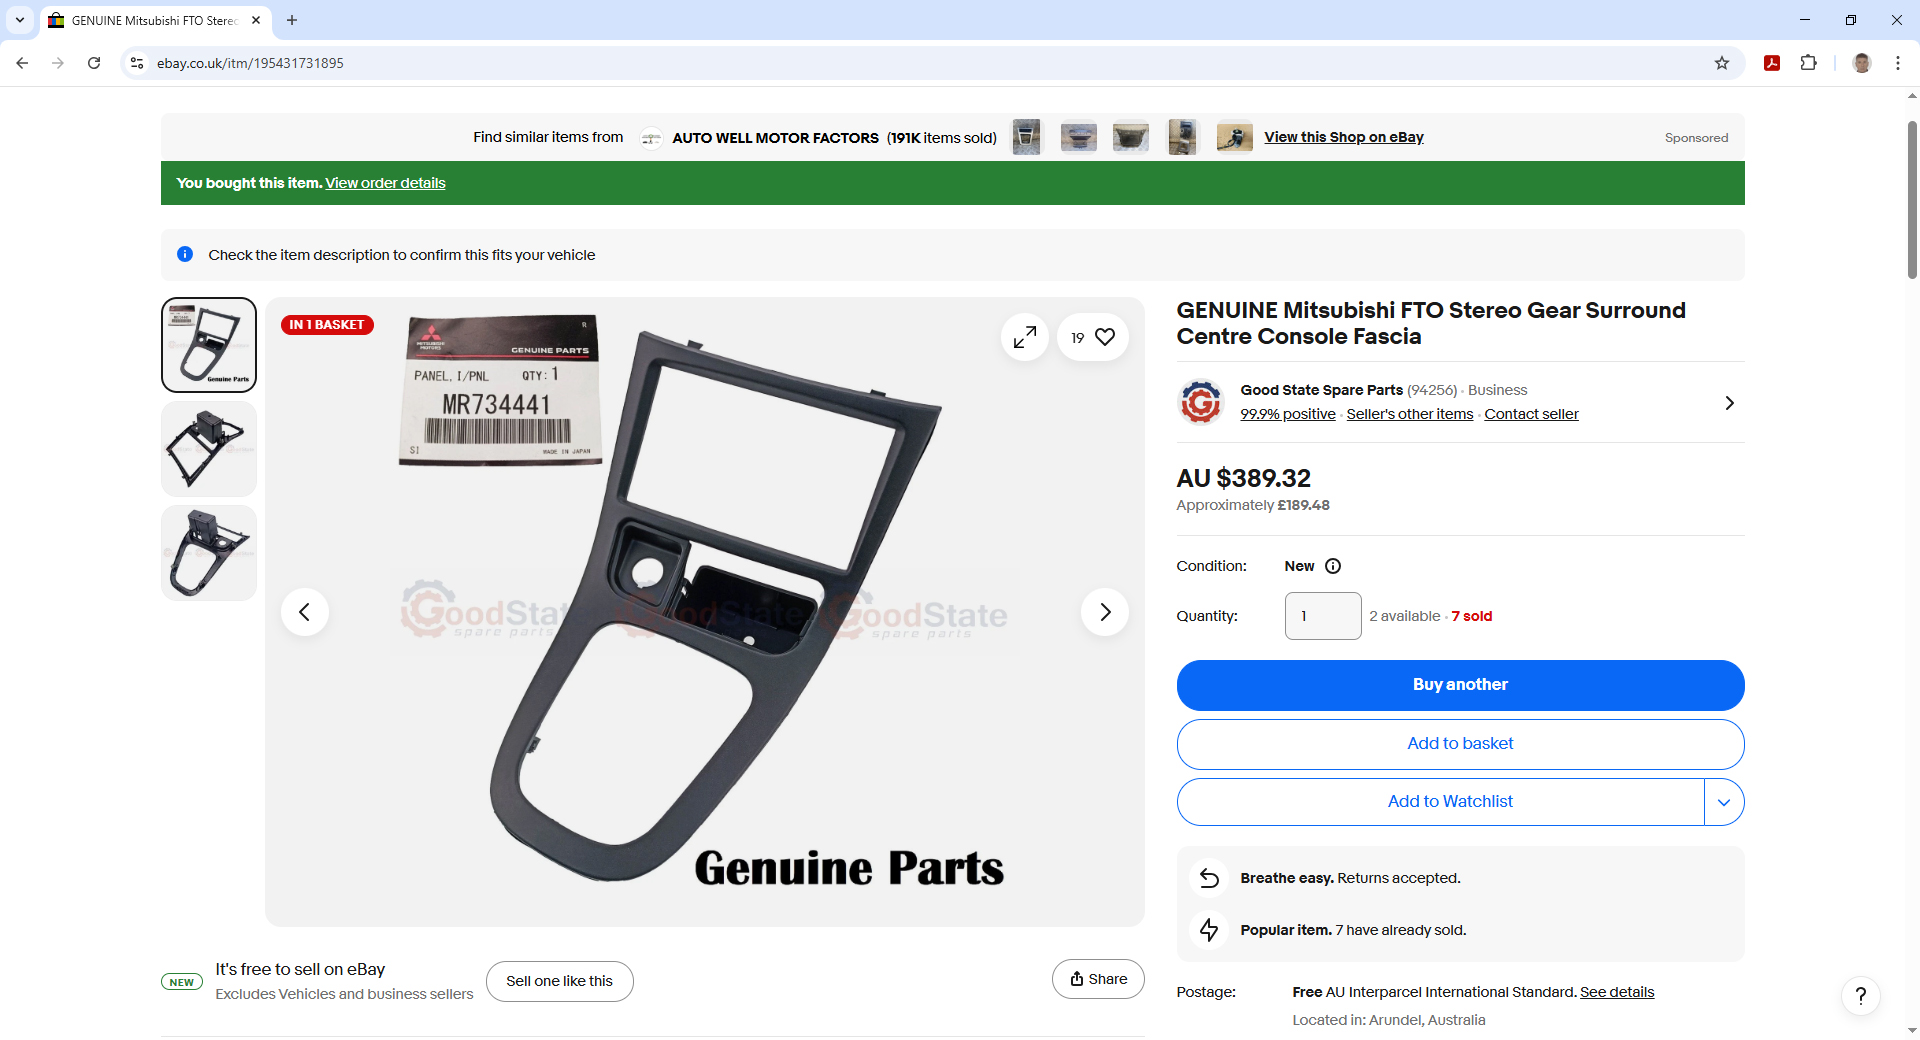Click the Good State Spare Parts seller name

[x=1321, y=390]
